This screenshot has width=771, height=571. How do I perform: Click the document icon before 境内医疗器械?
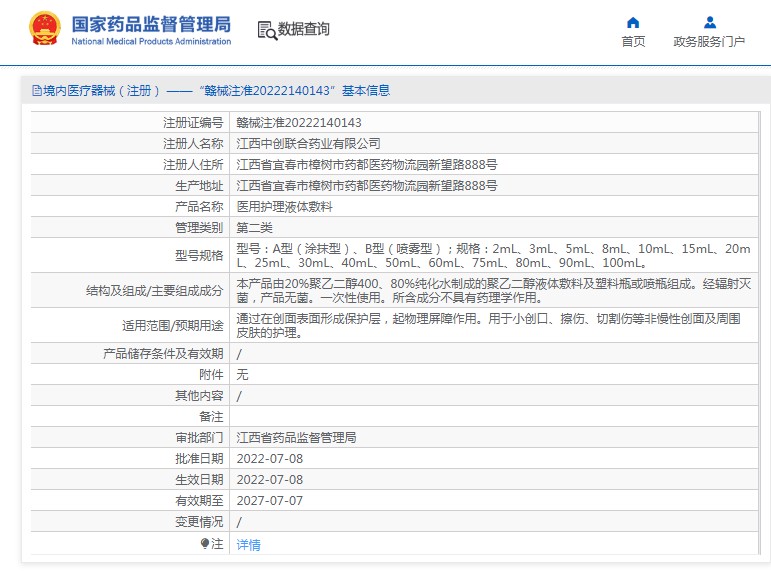[x=36, y=90]
